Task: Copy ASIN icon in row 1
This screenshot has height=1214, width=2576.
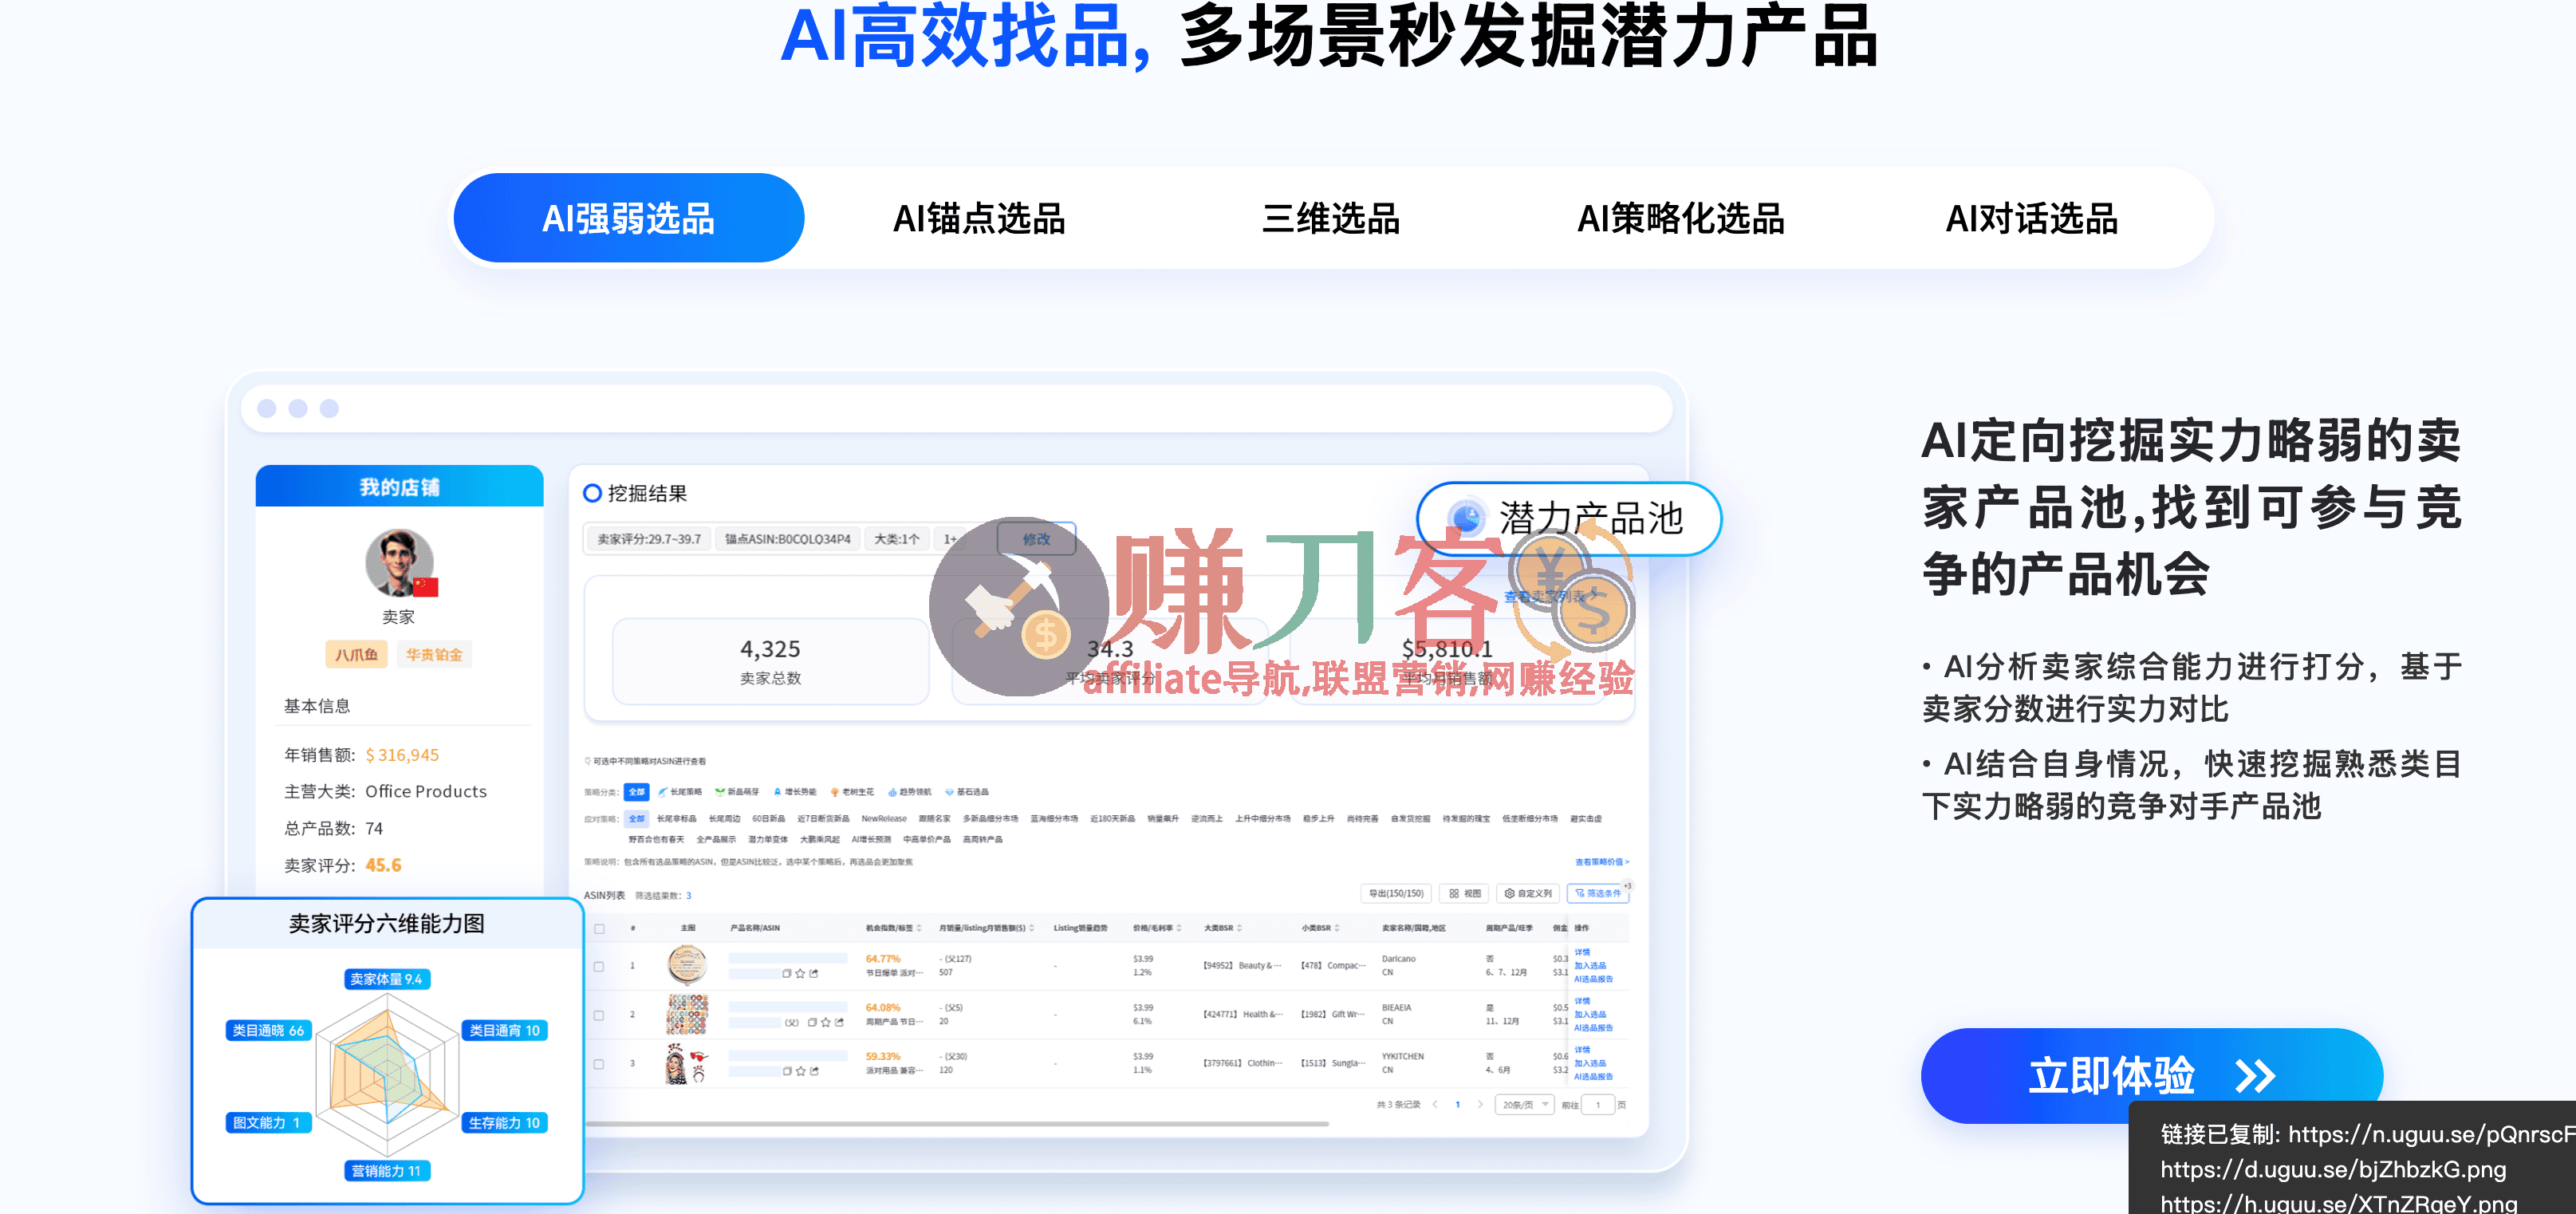Action: pyautogui.click(x=787, y=973)
